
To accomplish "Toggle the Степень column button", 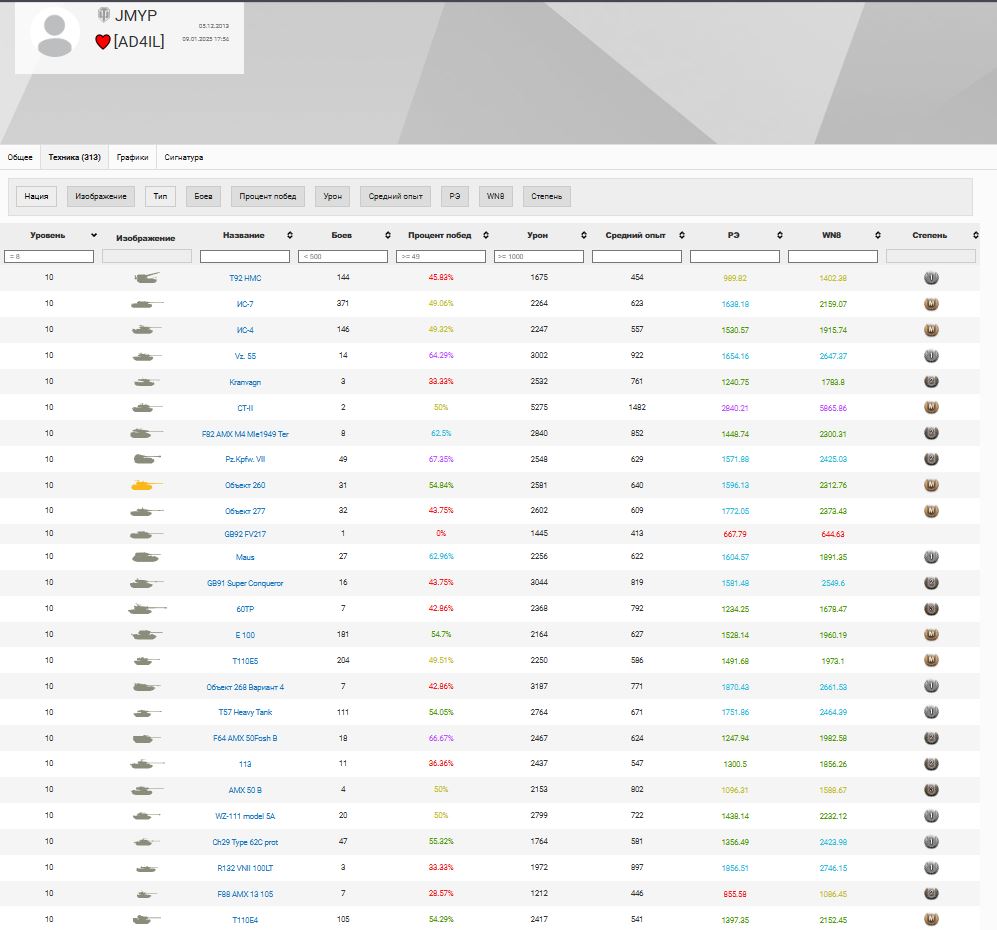I will click(x=546, y=196).
